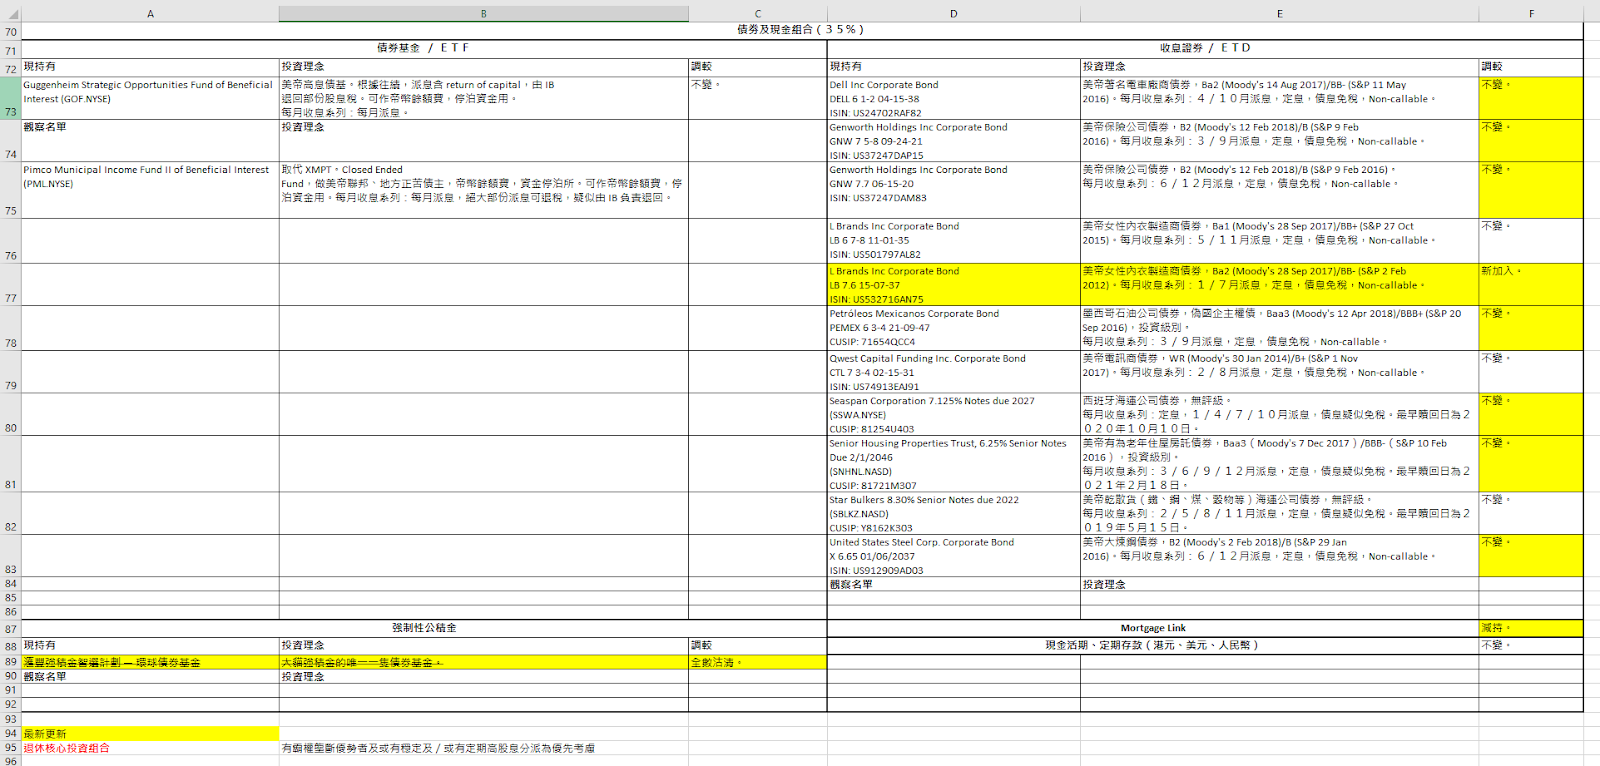
Task: Select column A header
Action: pyautogui.click(x=150, y=14)
